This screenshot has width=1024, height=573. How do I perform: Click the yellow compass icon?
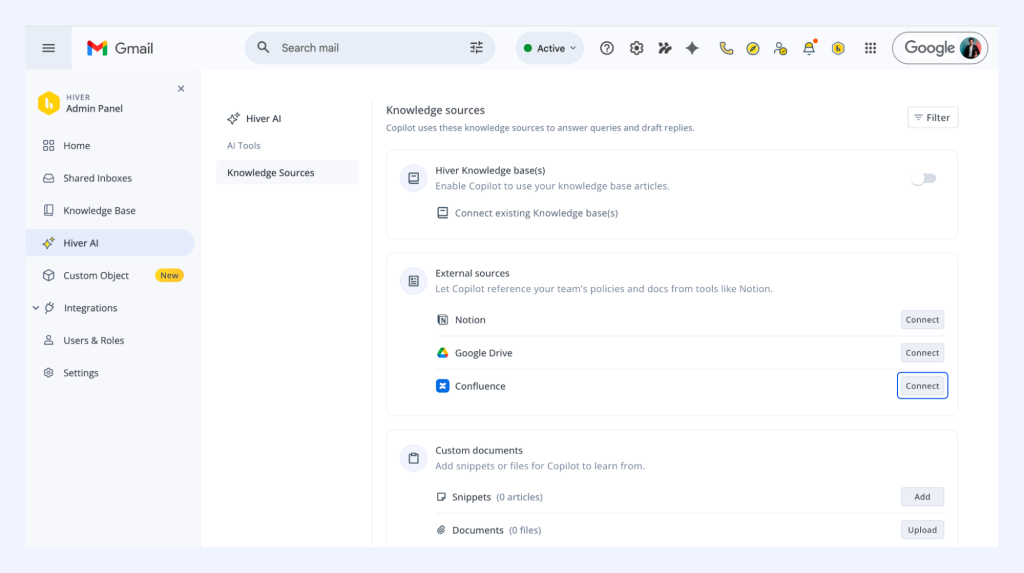[753, 48]
